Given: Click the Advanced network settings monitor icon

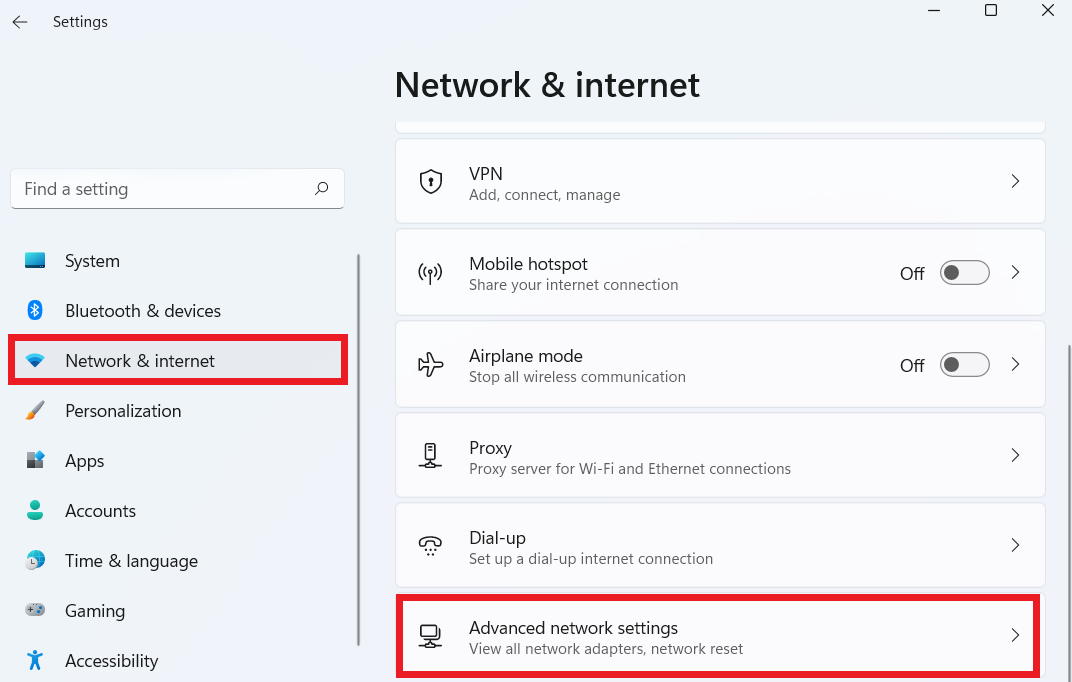Looking at the screenshot, I should pyautogui.click(x=431, y=636).
